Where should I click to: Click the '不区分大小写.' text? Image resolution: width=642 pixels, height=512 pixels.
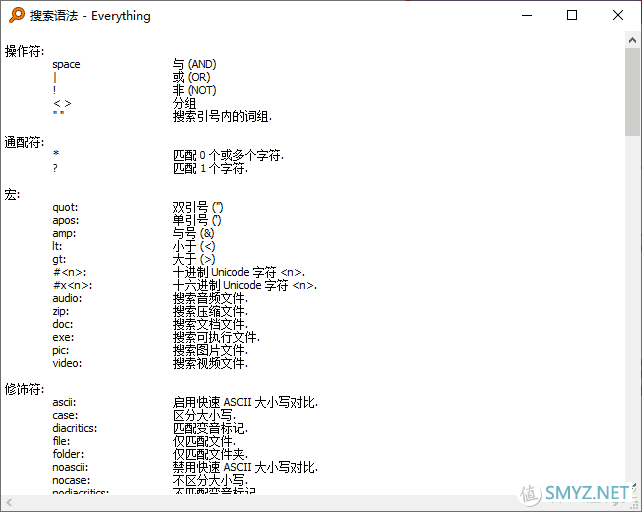[x=210, y=480]
